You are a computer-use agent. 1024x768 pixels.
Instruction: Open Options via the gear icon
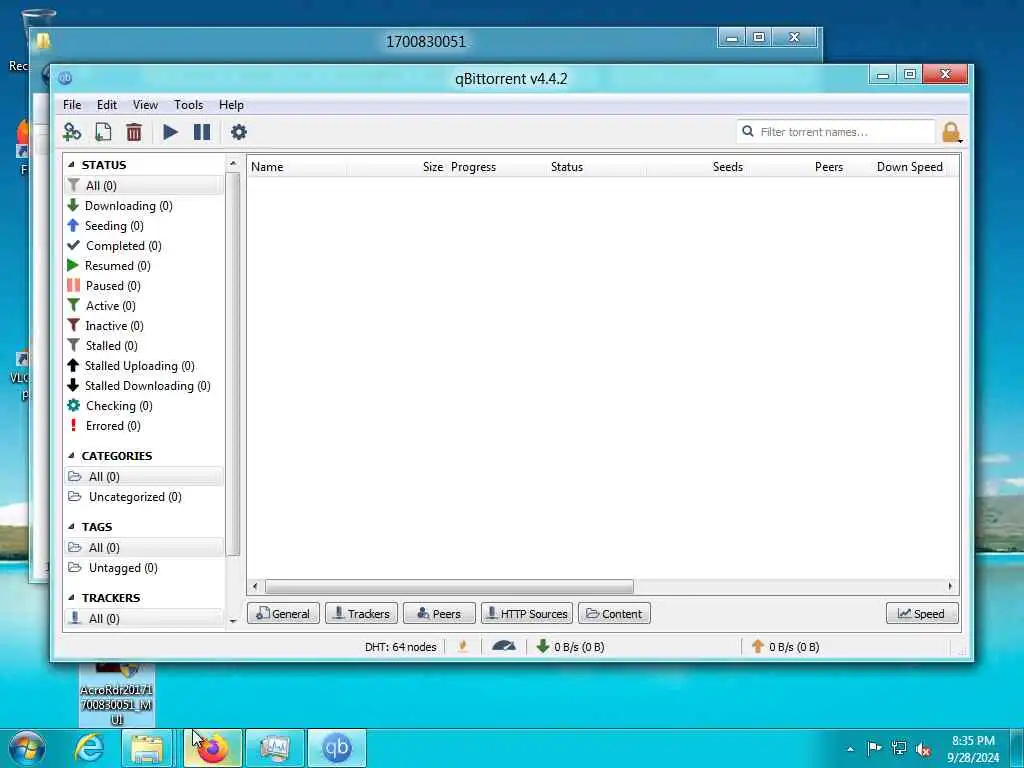point(239,132)
